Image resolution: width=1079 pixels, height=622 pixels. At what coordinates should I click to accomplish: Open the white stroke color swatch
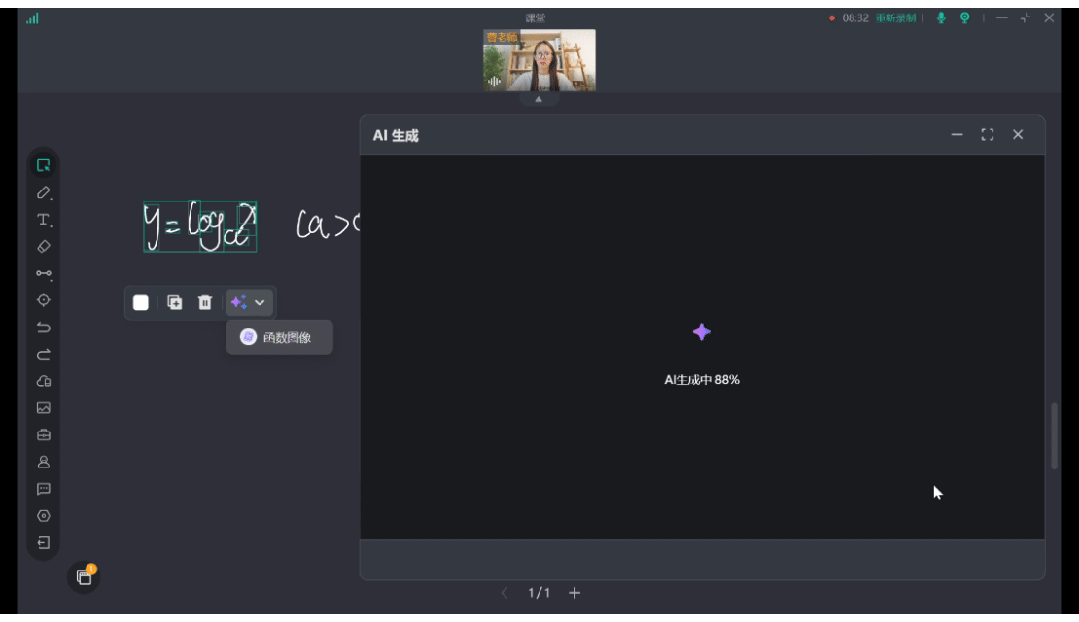pos(140,302)
